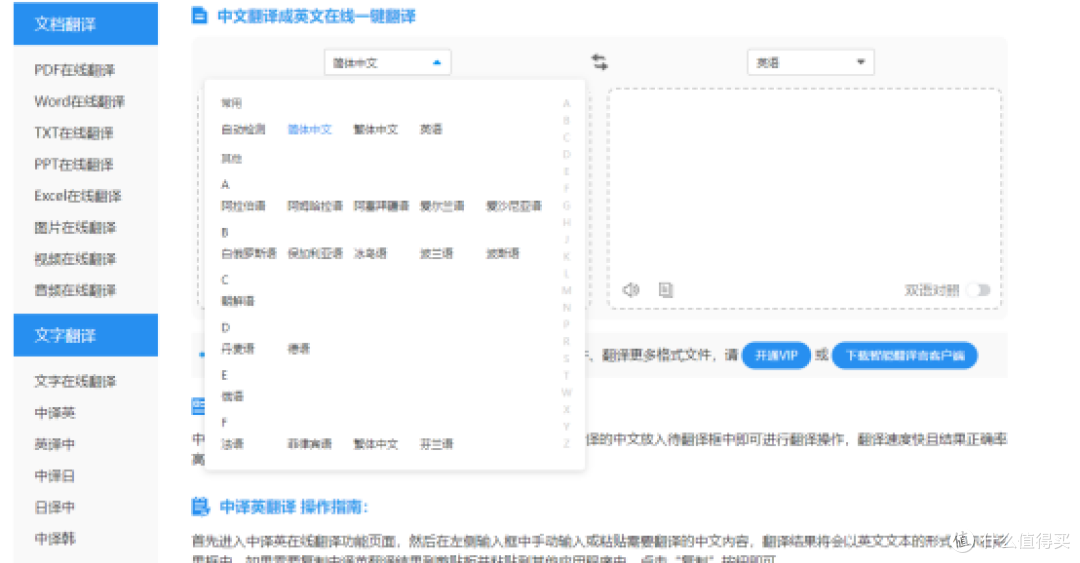Click the copy result icon
This screenshot has height=563, width=1080.
point(665,290)
